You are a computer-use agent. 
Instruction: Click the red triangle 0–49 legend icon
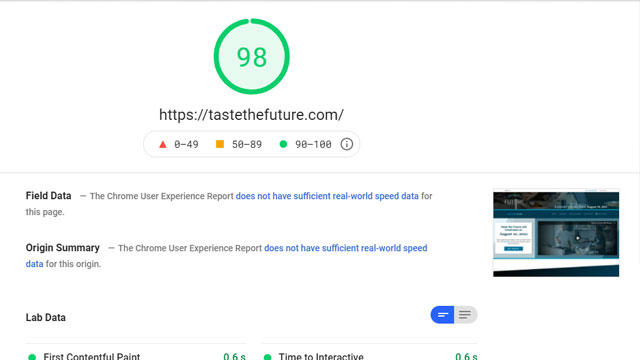(x=162, y=144)
